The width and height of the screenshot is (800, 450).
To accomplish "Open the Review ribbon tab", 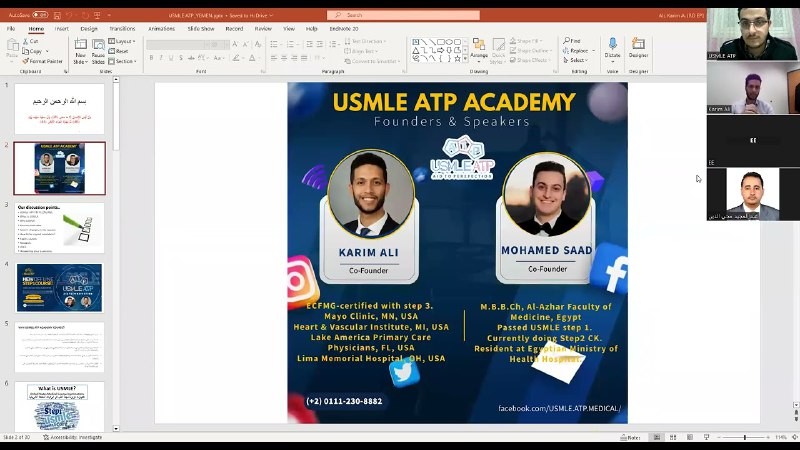I will click(x=263, y=29).
